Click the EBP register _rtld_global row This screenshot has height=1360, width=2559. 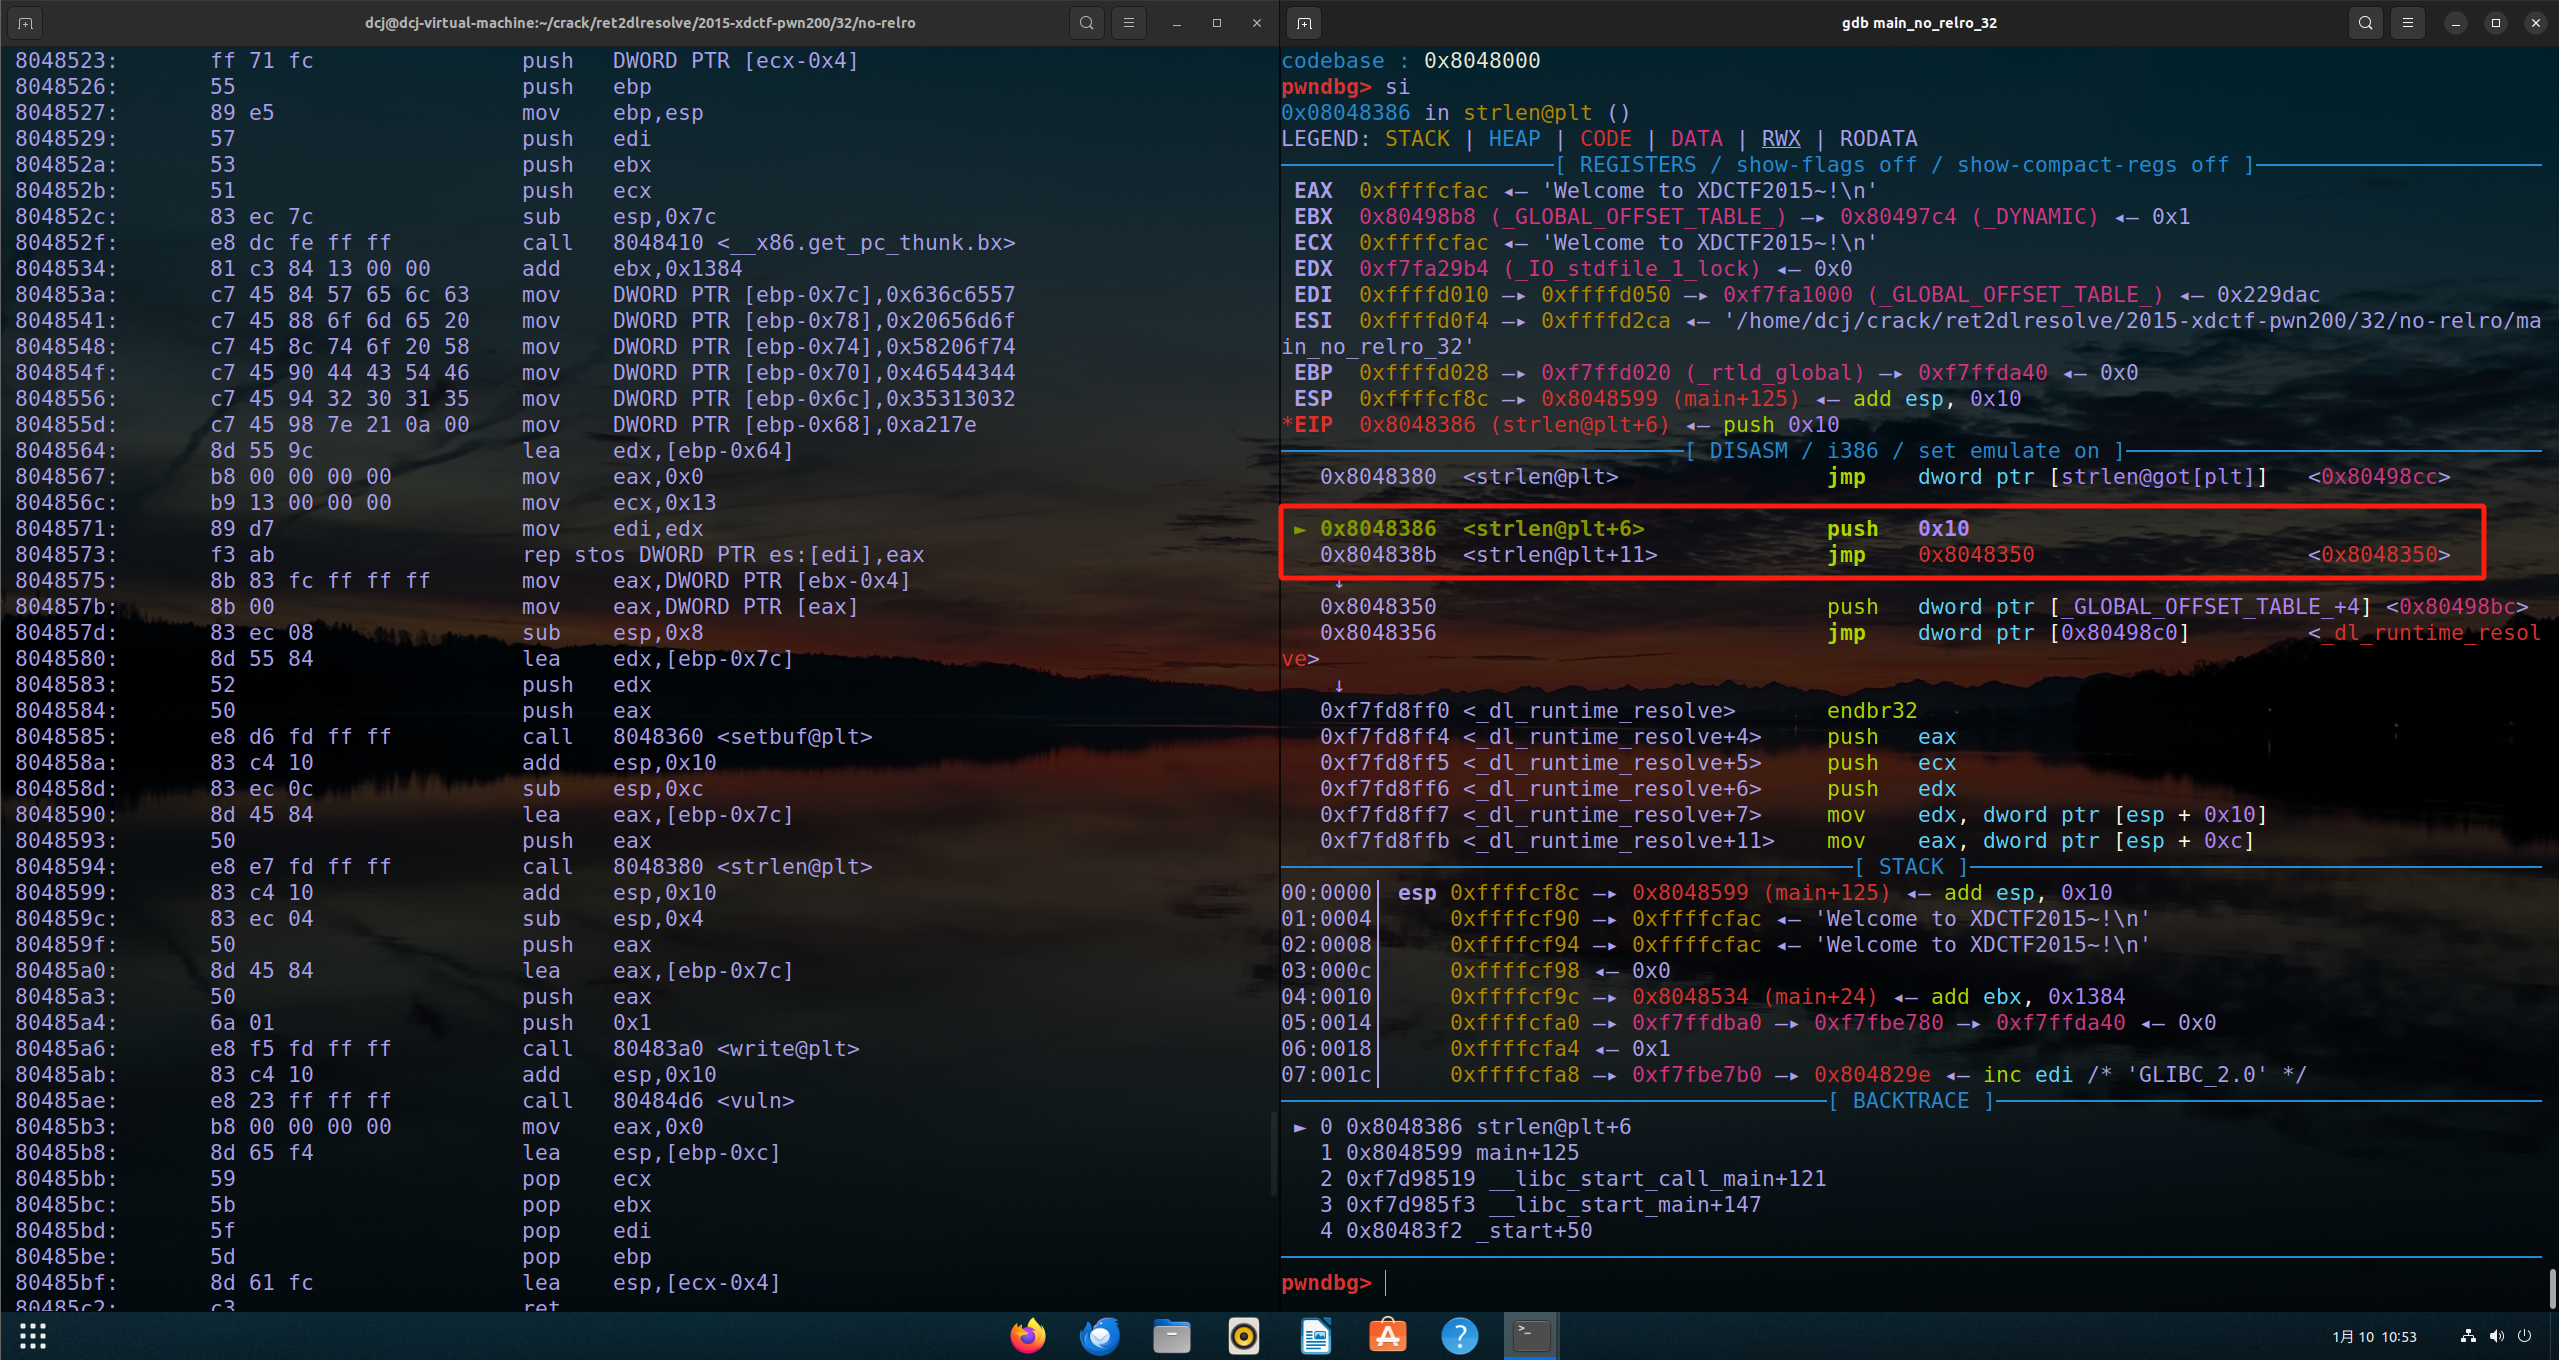(x=1716, y=373)
